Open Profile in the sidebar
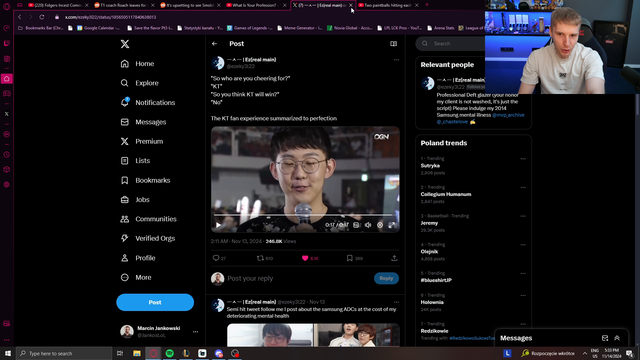This screenshot has height=360, width=640. click(x=138, y=258)
